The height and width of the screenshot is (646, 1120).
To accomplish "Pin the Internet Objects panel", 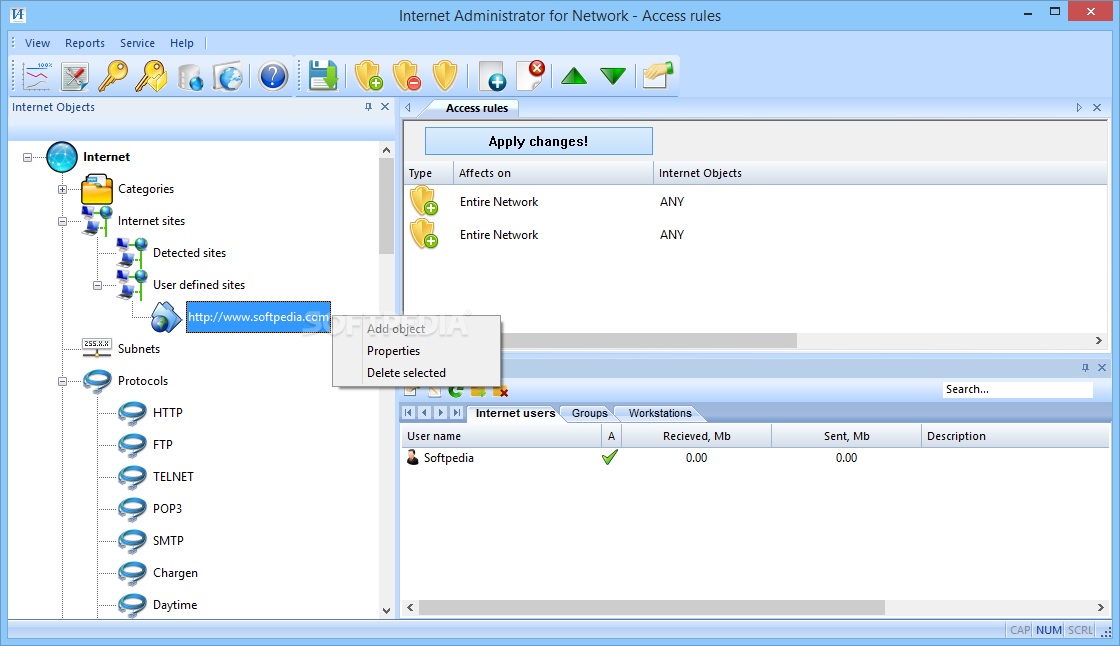I will click(x=369, y=106).
